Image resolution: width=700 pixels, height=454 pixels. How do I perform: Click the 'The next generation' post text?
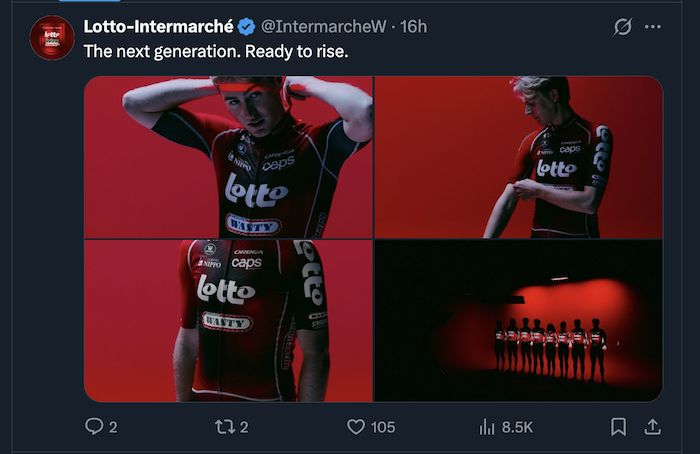tap(215, 50)
